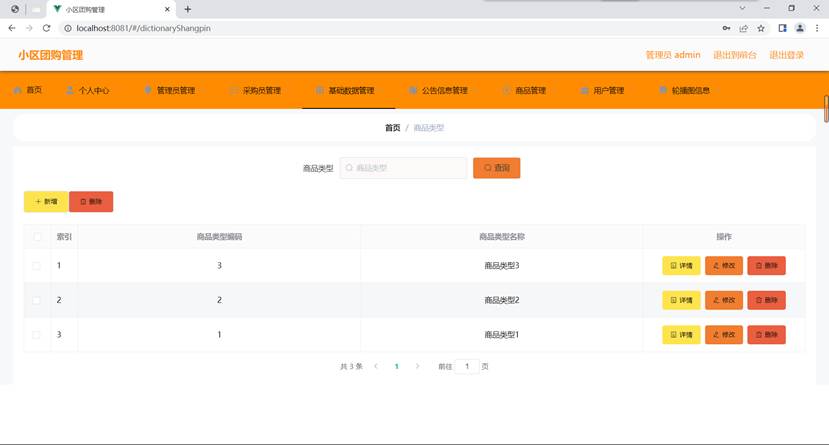Open 用户管理 menu

[x=602, y=90]
